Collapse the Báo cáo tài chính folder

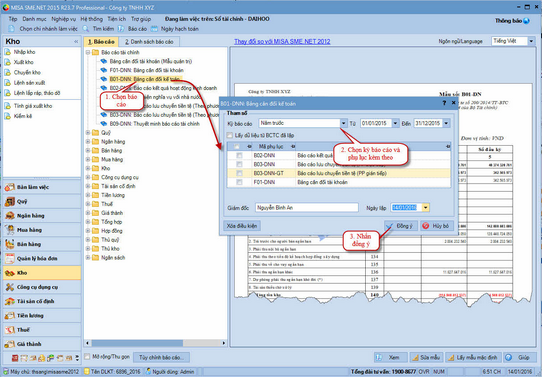click(x=88, y=53)
